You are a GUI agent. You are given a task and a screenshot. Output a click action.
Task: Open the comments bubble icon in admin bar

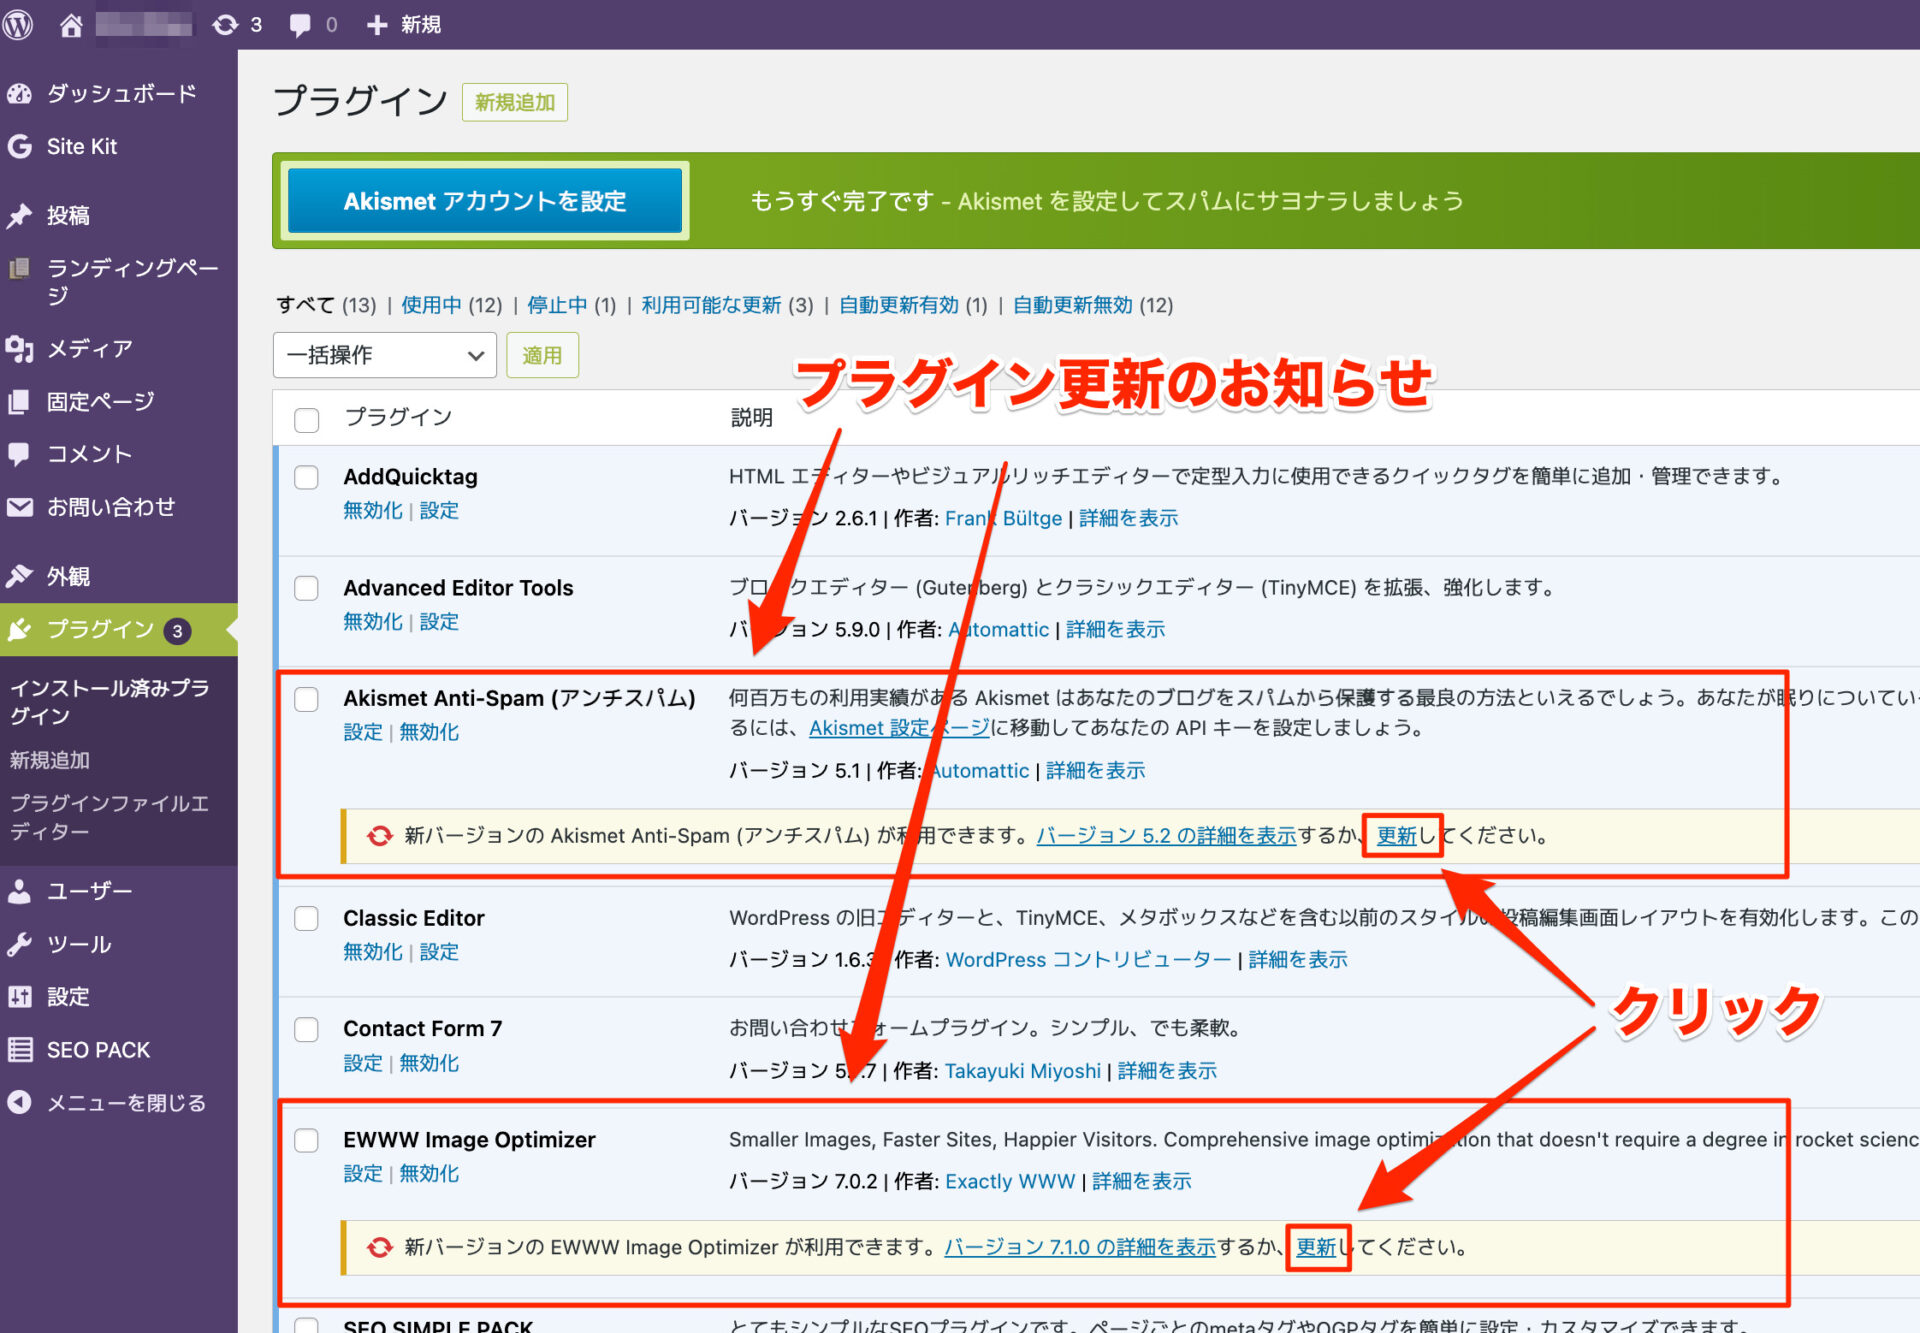pyautogui.click(x=299, y=25)
